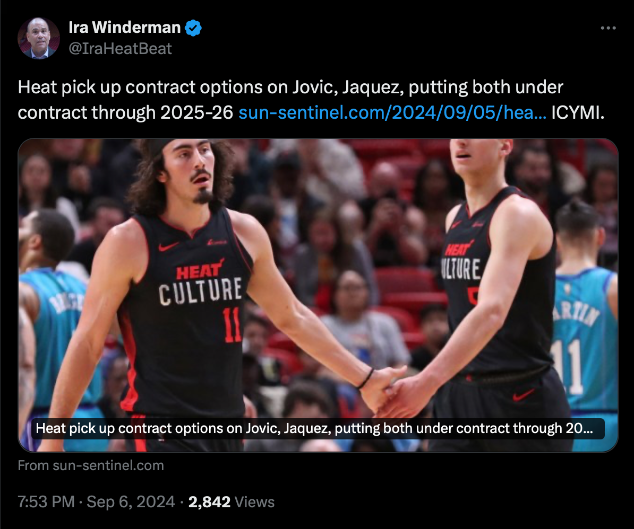The image size is (634, 529).
Task: Click the tweet text about Jovic and Jaquez
Action: point(290,99)
